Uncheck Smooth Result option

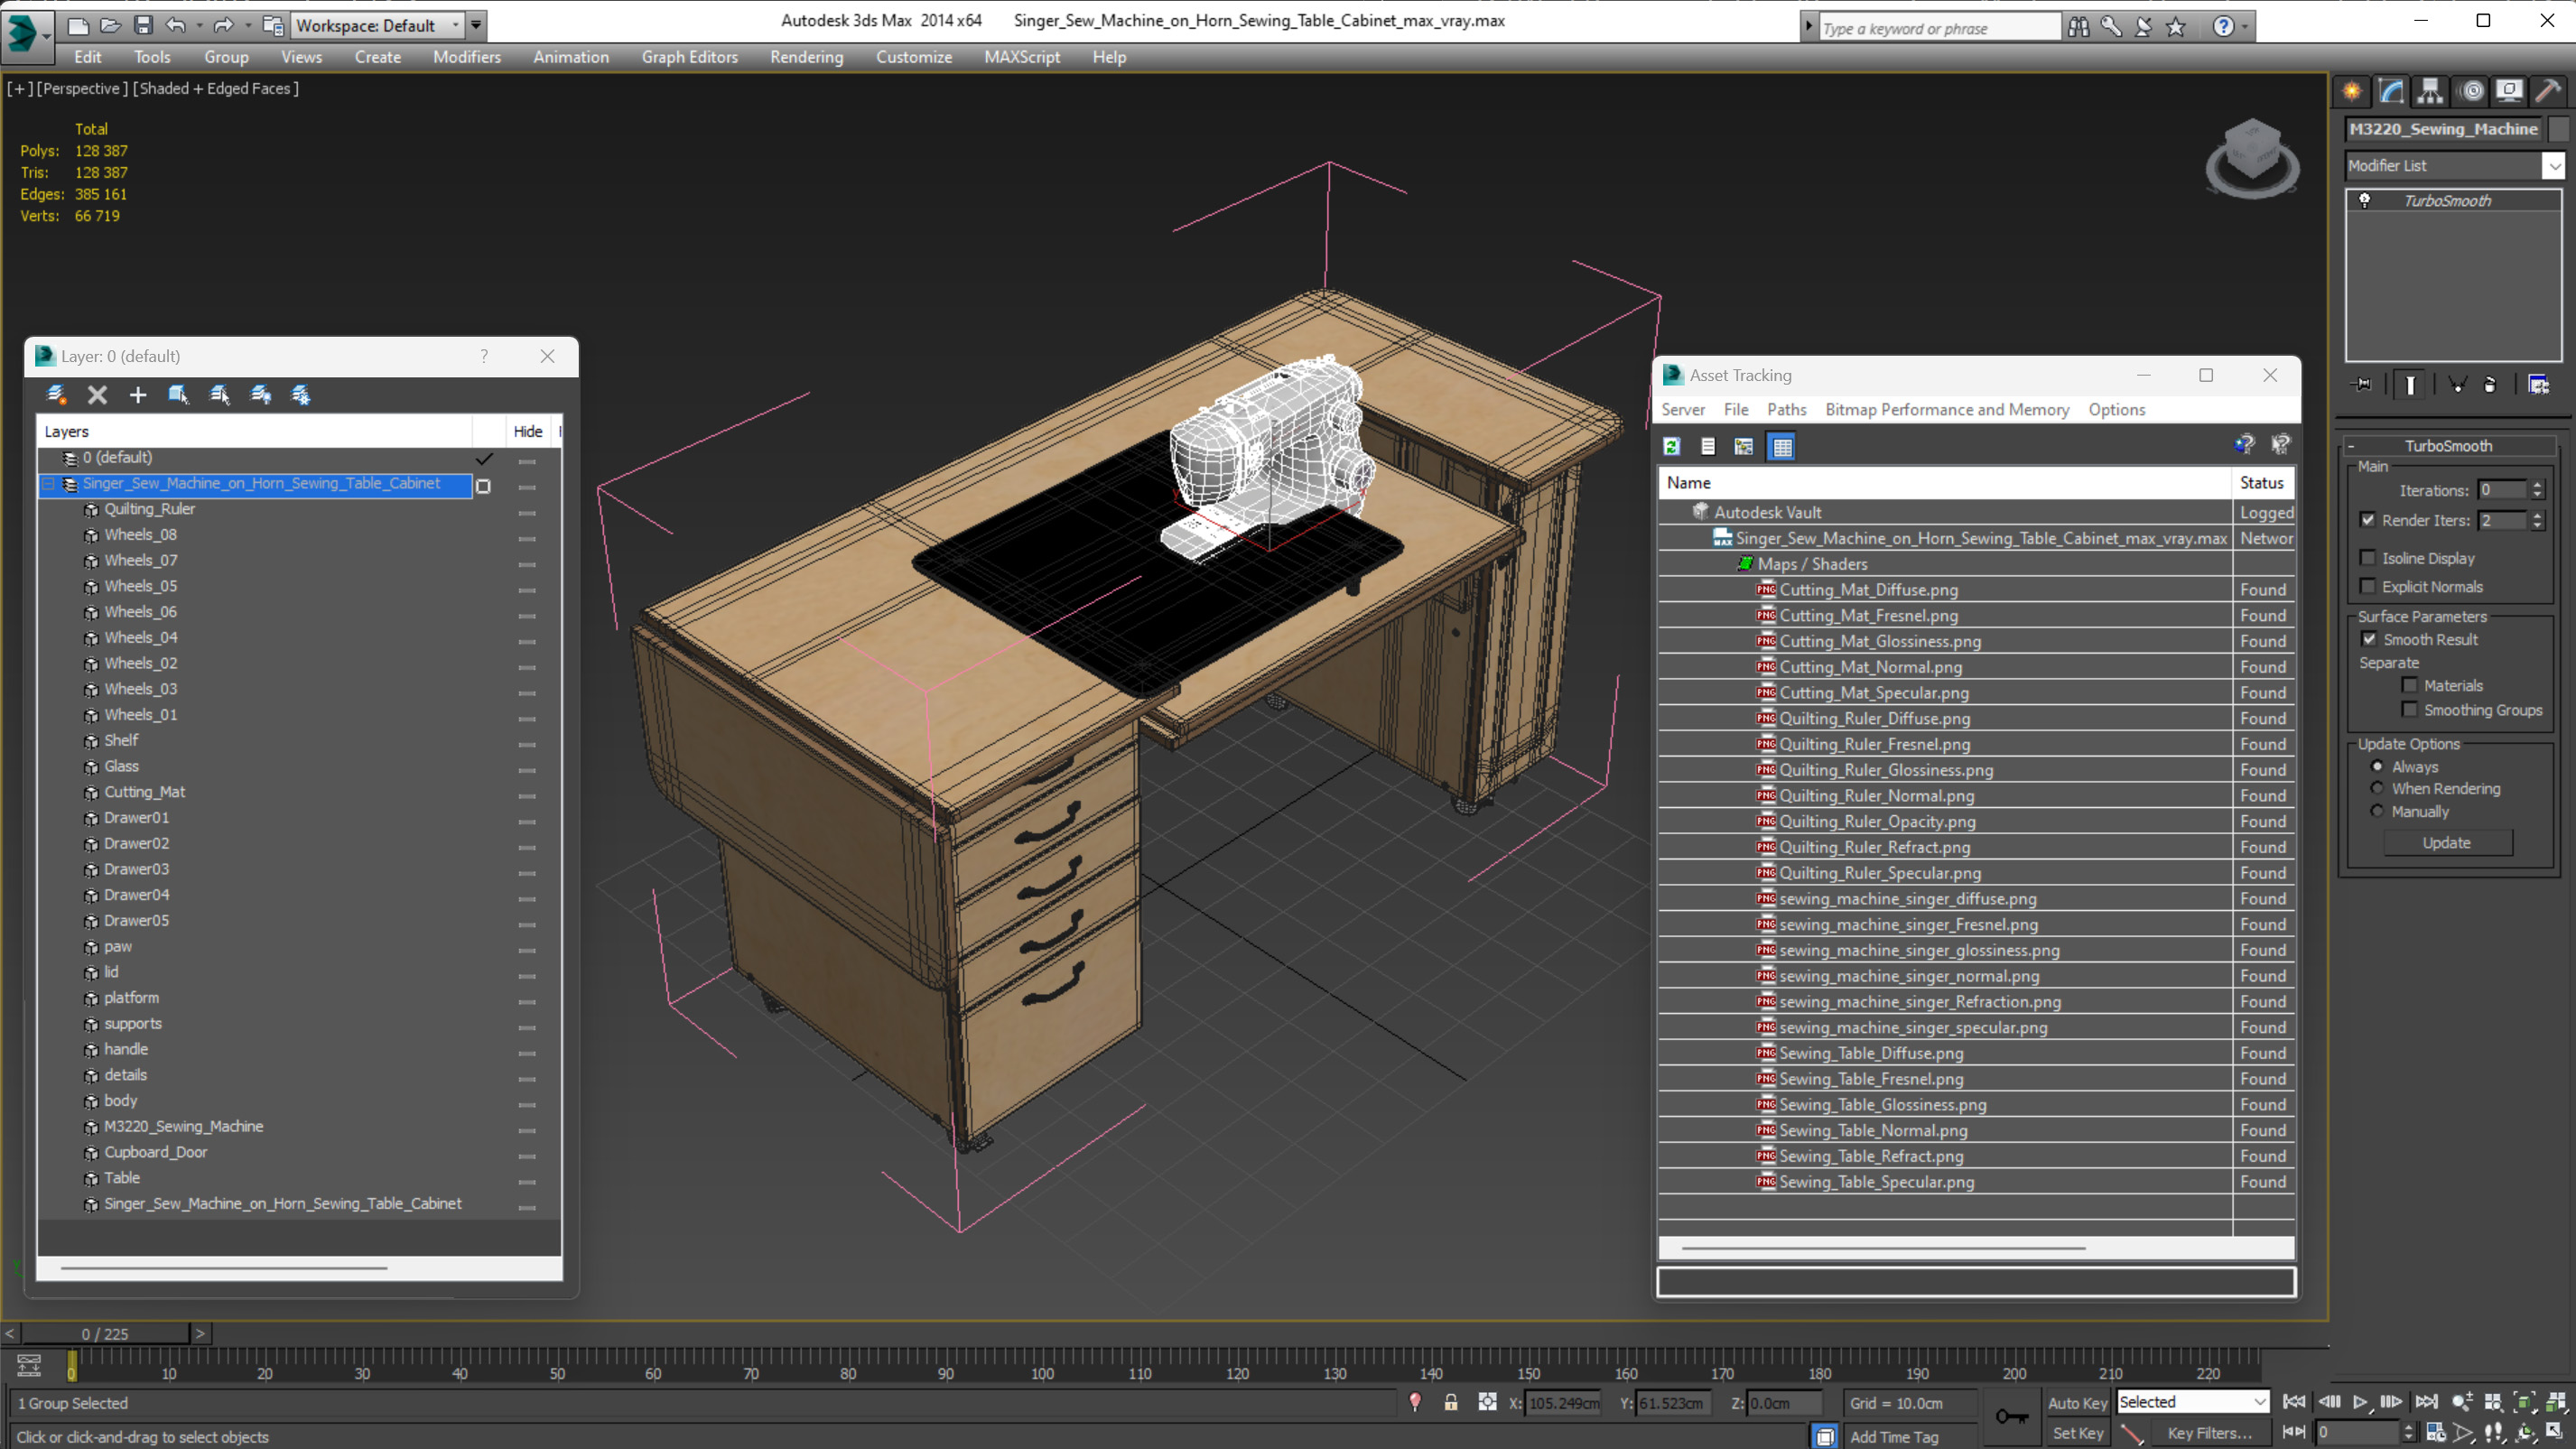pos(2369,639)
